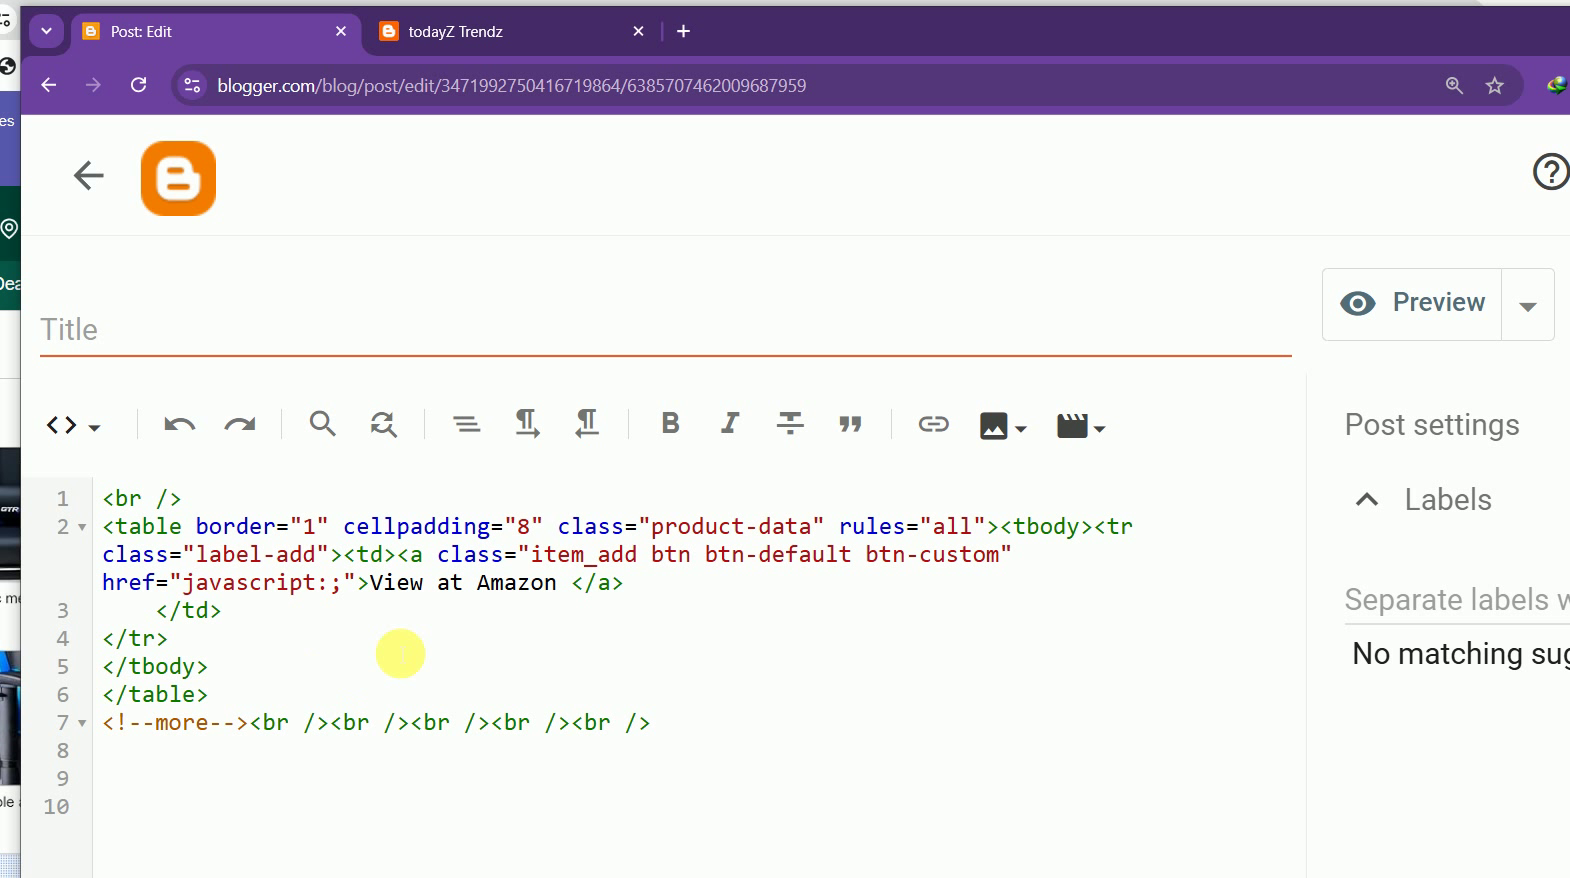Click the '<!--more-->' comment on line 7

click(176, 723)
